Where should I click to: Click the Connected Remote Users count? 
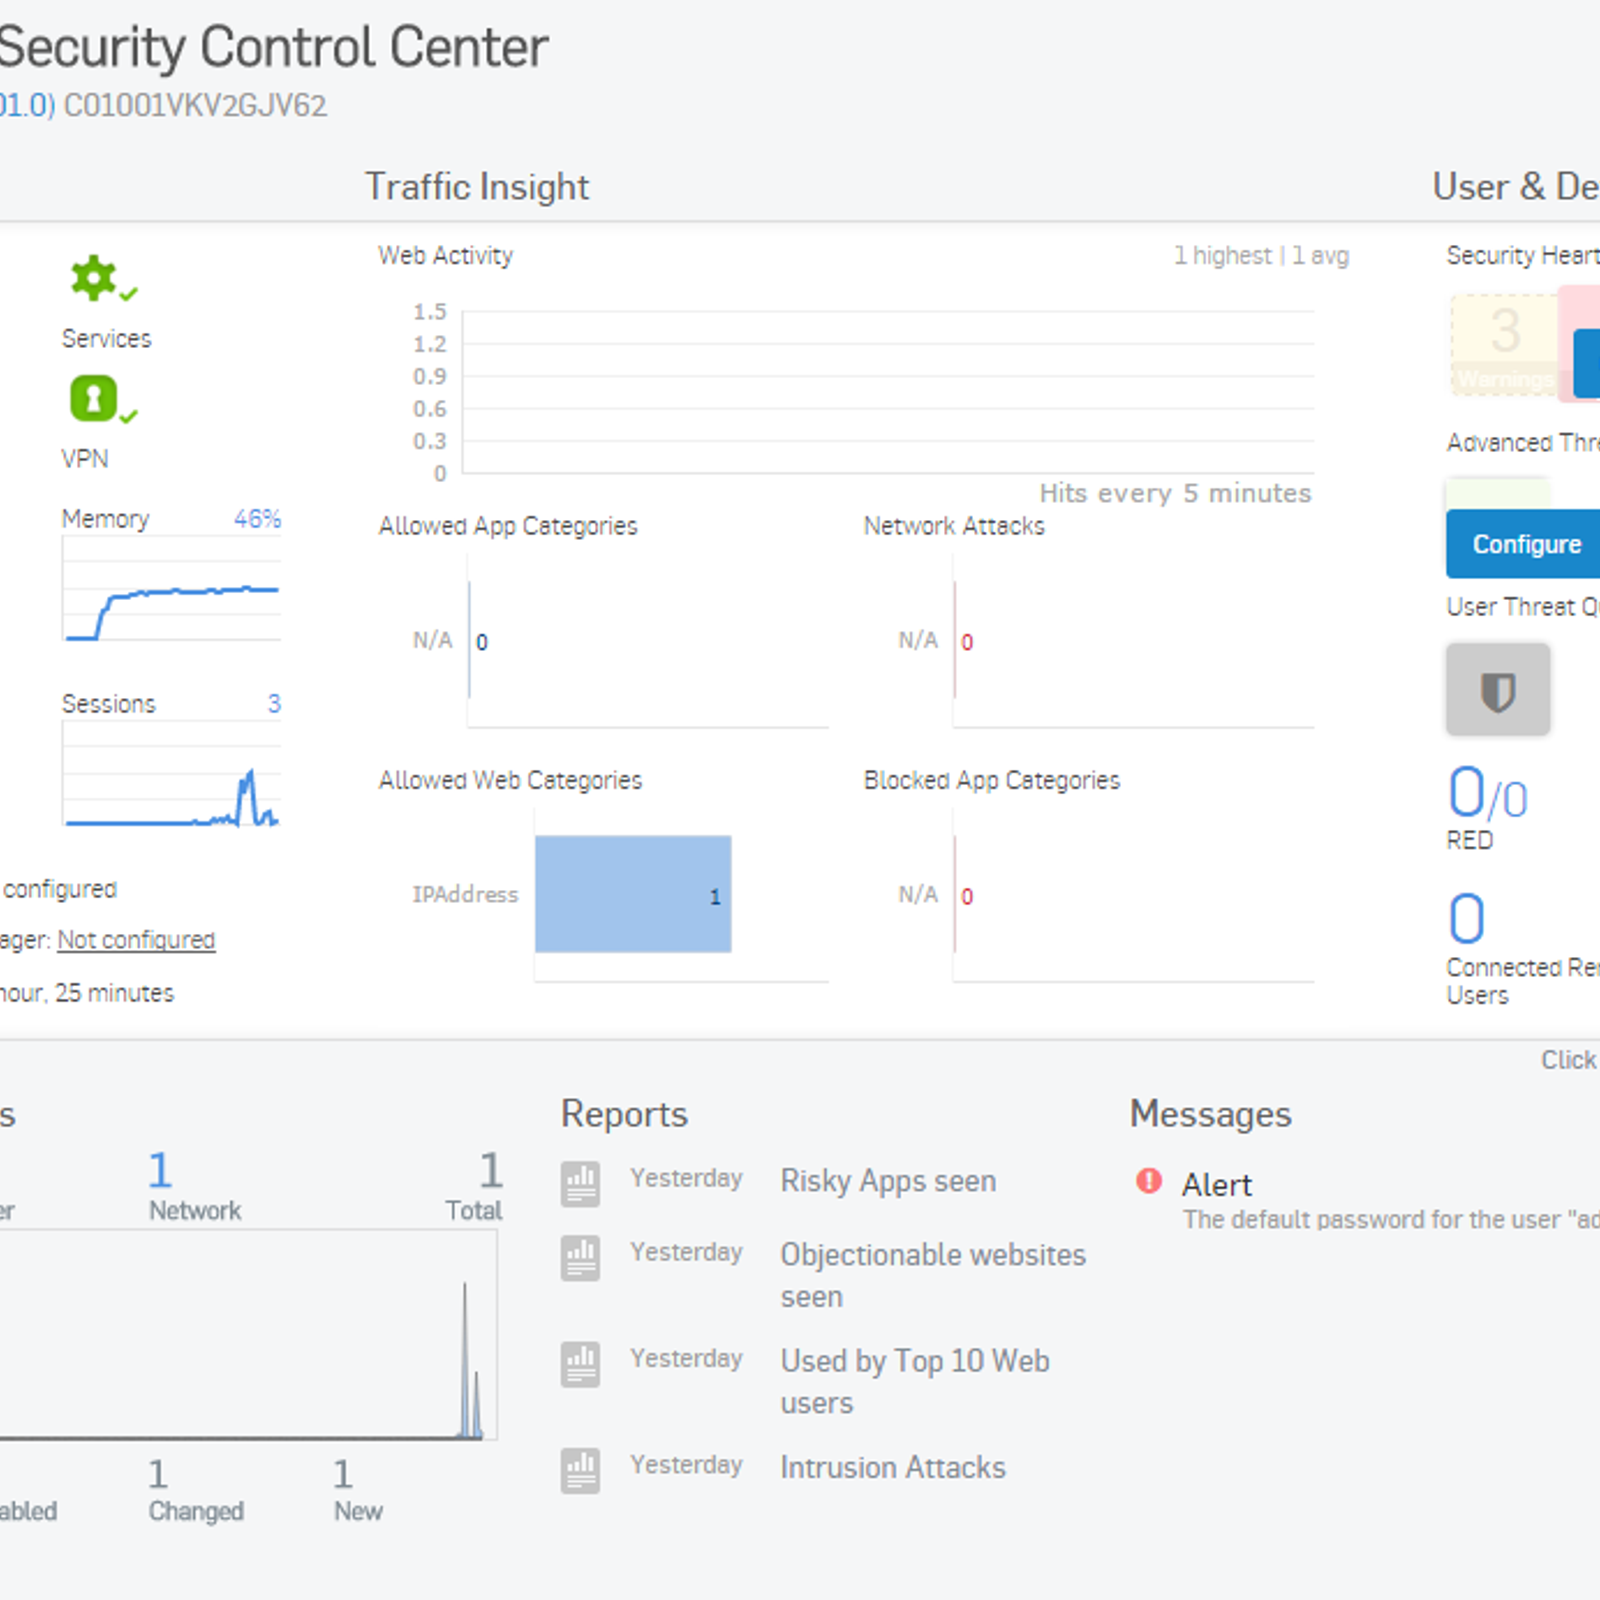pos(1466,918)
